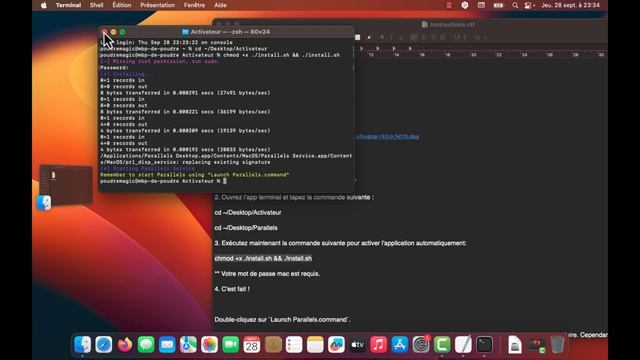The height and width of the screenshot is (360, 640).
Task: Open the Édition menu
Action: [122, 5]
